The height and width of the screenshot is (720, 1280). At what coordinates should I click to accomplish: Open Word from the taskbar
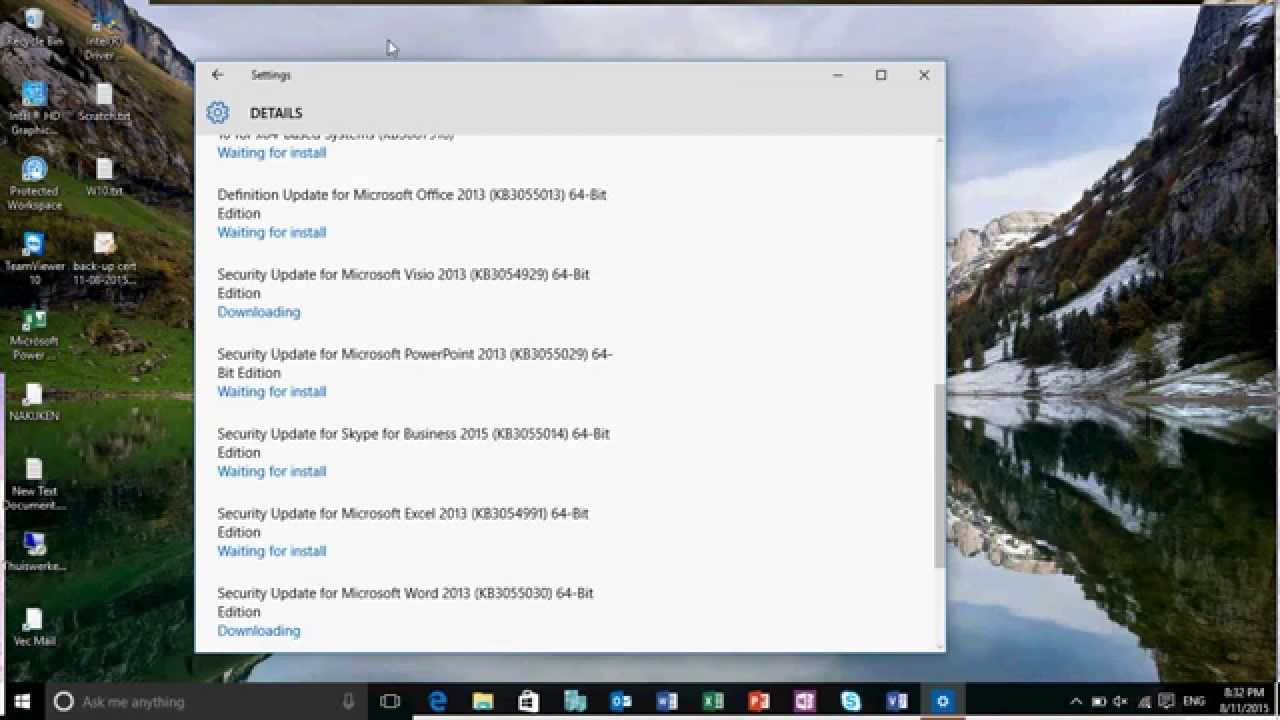pyautogui.click(x=667, y=702)
